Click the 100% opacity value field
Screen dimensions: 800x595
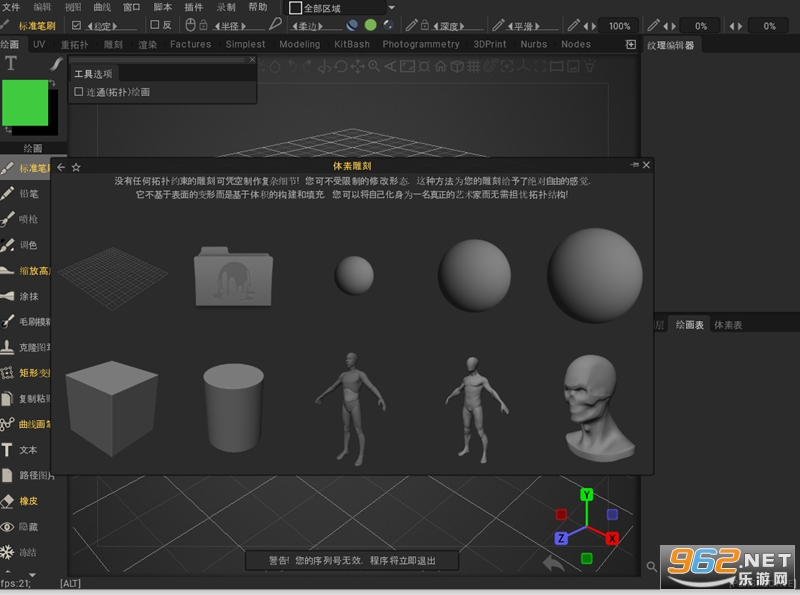coord(619,26)
